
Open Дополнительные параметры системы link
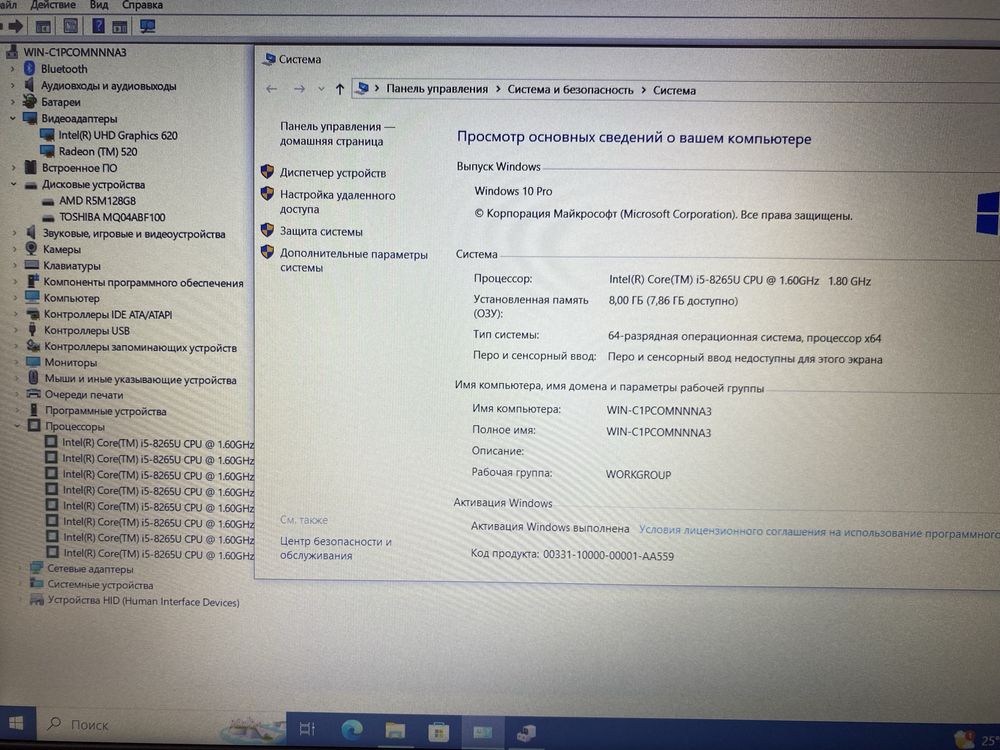(x=353, y=261)
